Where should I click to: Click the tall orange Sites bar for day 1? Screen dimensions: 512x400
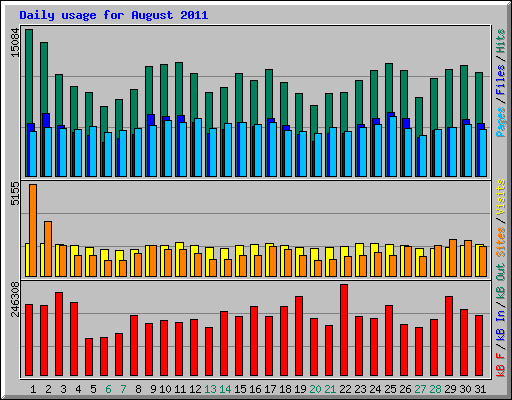pos(33,230)
